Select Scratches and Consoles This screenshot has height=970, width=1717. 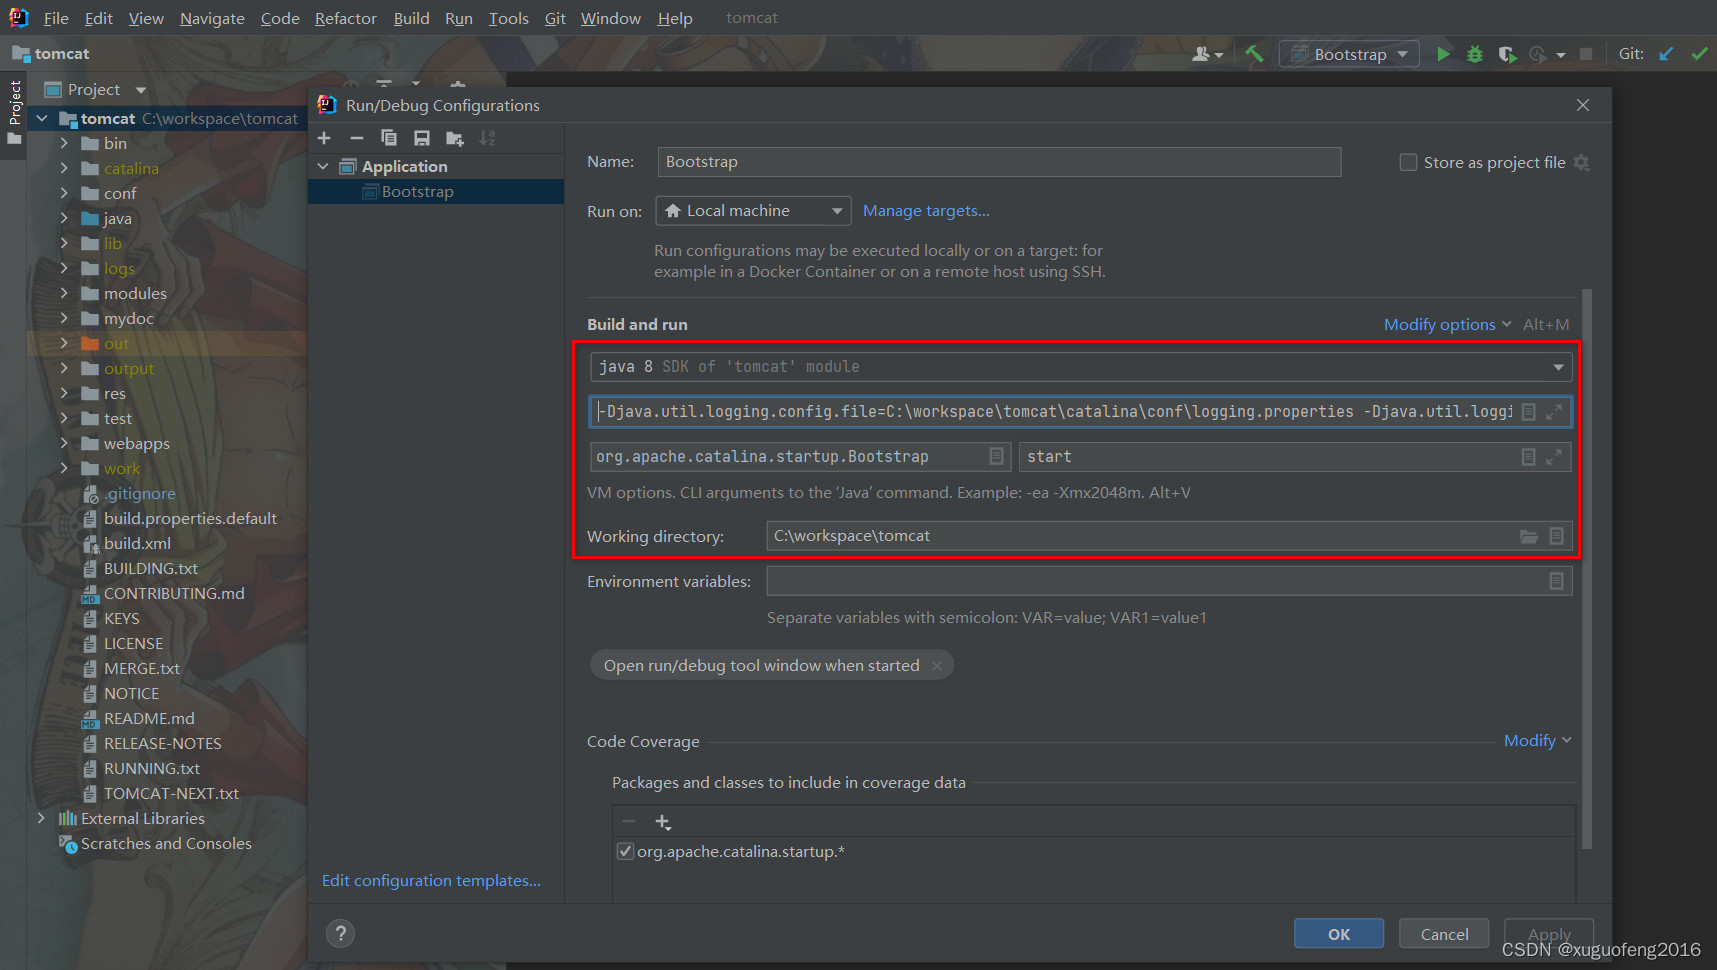[x=166, y=843]
